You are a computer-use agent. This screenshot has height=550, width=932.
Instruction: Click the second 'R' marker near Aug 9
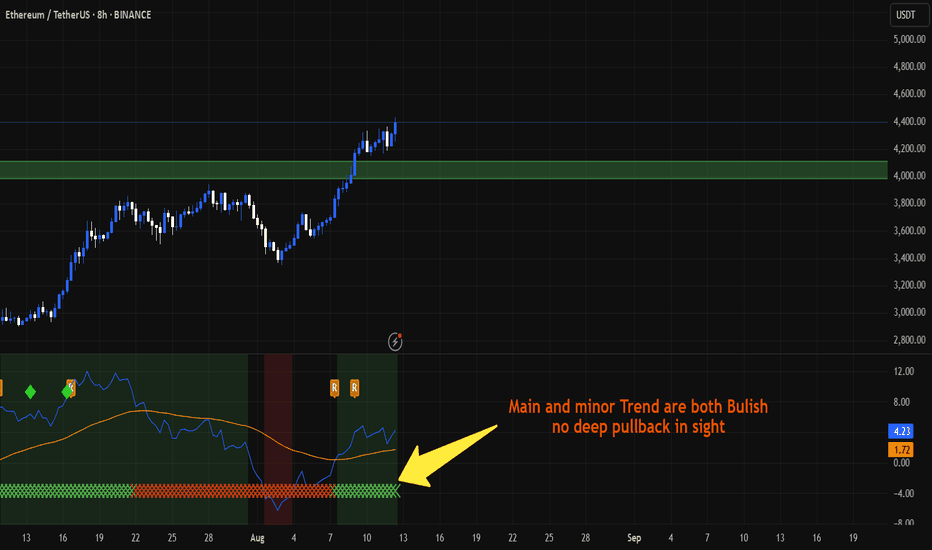(x=354, y=388)
